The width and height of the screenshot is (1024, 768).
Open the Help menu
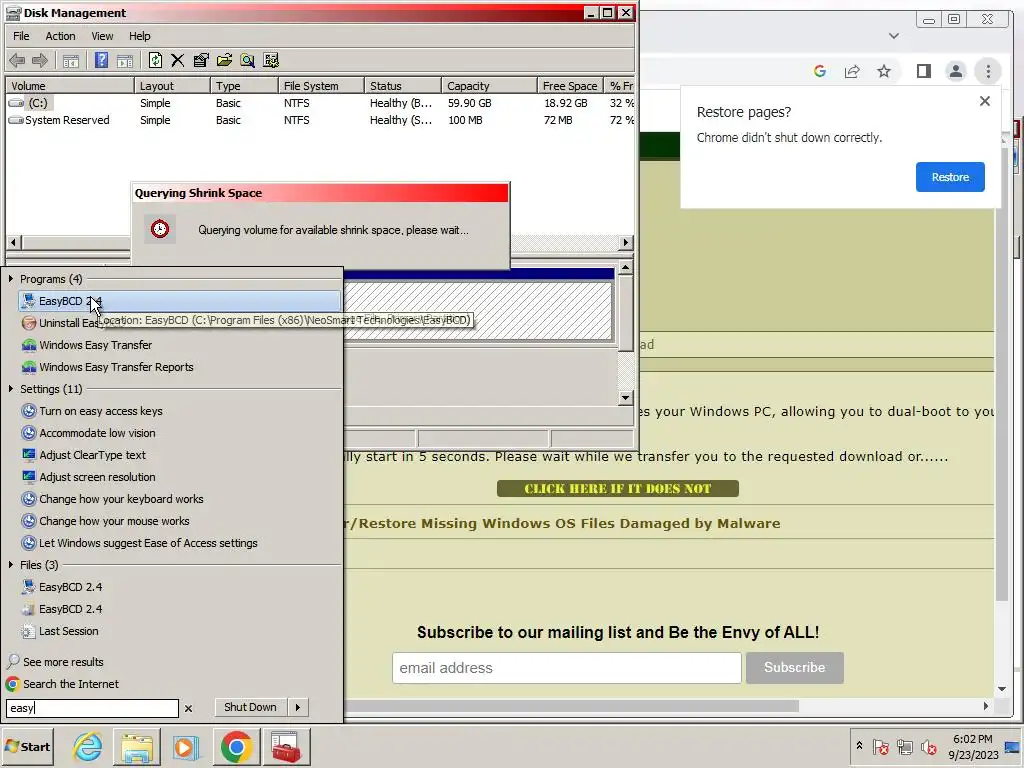click(x=140, y=36)
